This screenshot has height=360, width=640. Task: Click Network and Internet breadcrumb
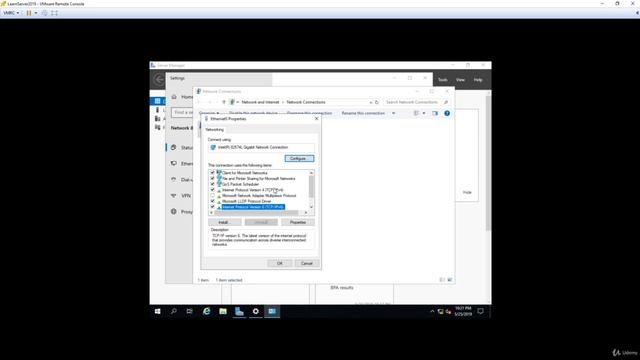[x=260, y=102]
